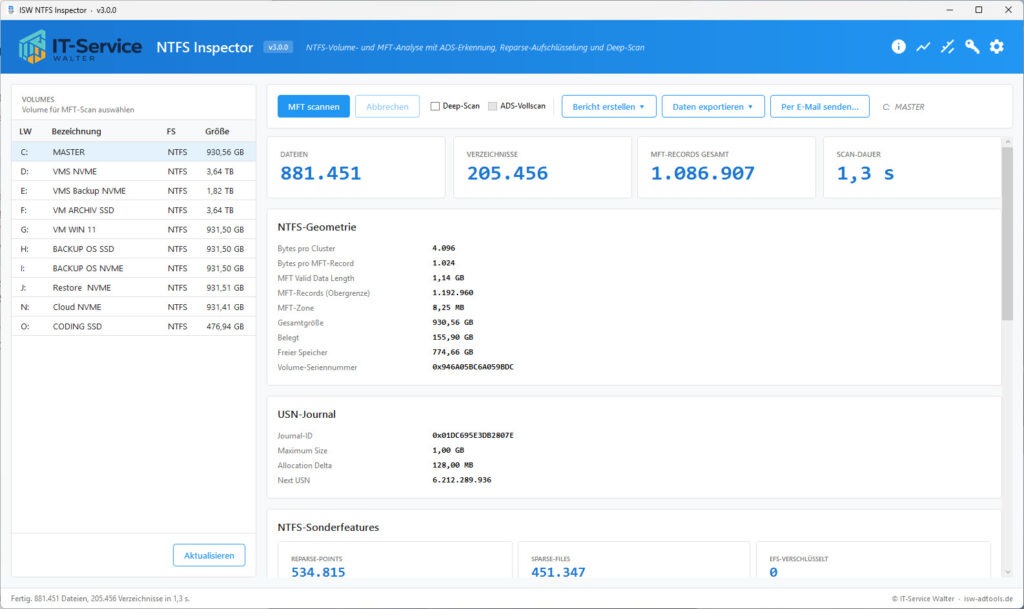Click the NTFS-Sonderfeatures section heading
Image resolution: width=1024 pixels, height=609 pixels.
click(x=328, y=527)
